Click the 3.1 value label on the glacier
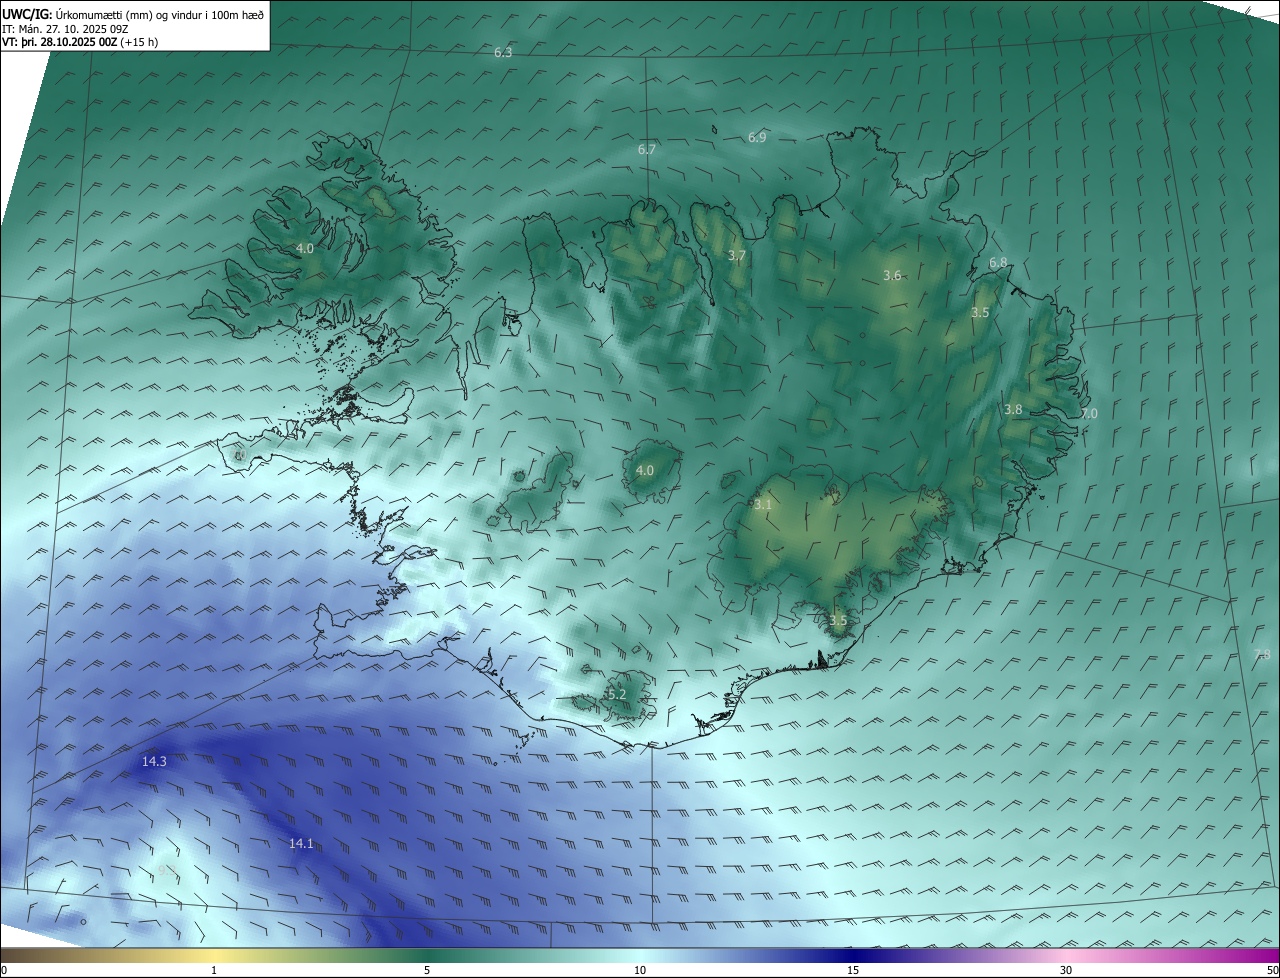Screen dimensions: 1280x978 click(x=763, y=506)
